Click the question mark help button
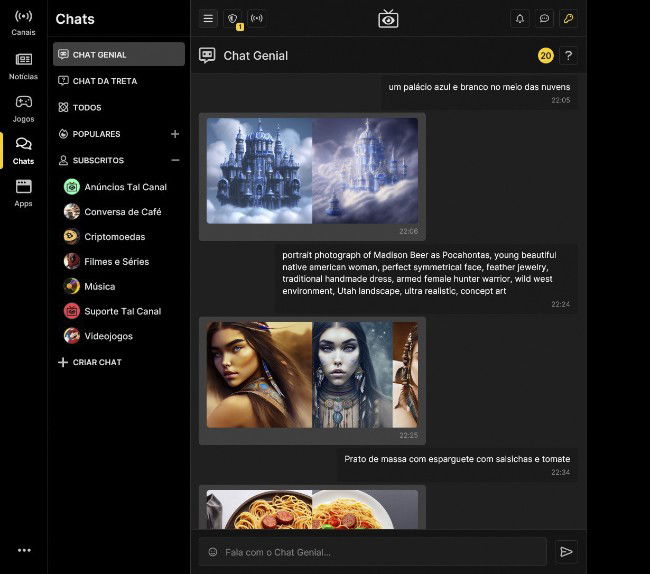The width and height of the screenshot is (650, 574). pyautogui.click(x=568, y=56)
